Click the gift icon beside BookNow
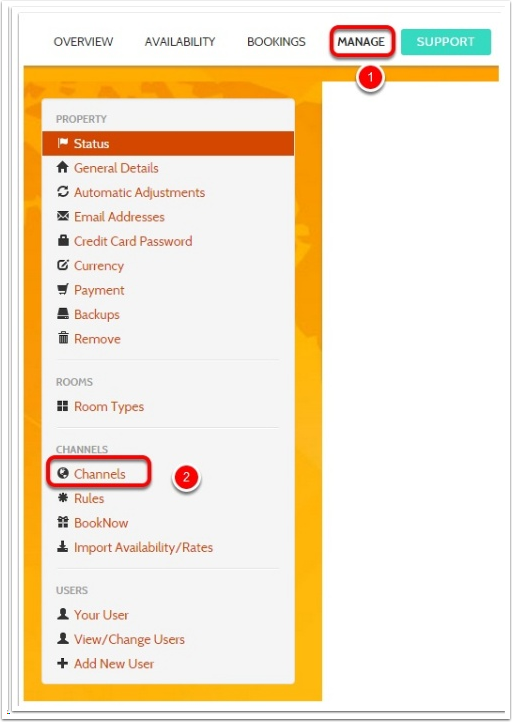Image resolution: width=512 pixels, height=722 pixels. coord(63,522)
